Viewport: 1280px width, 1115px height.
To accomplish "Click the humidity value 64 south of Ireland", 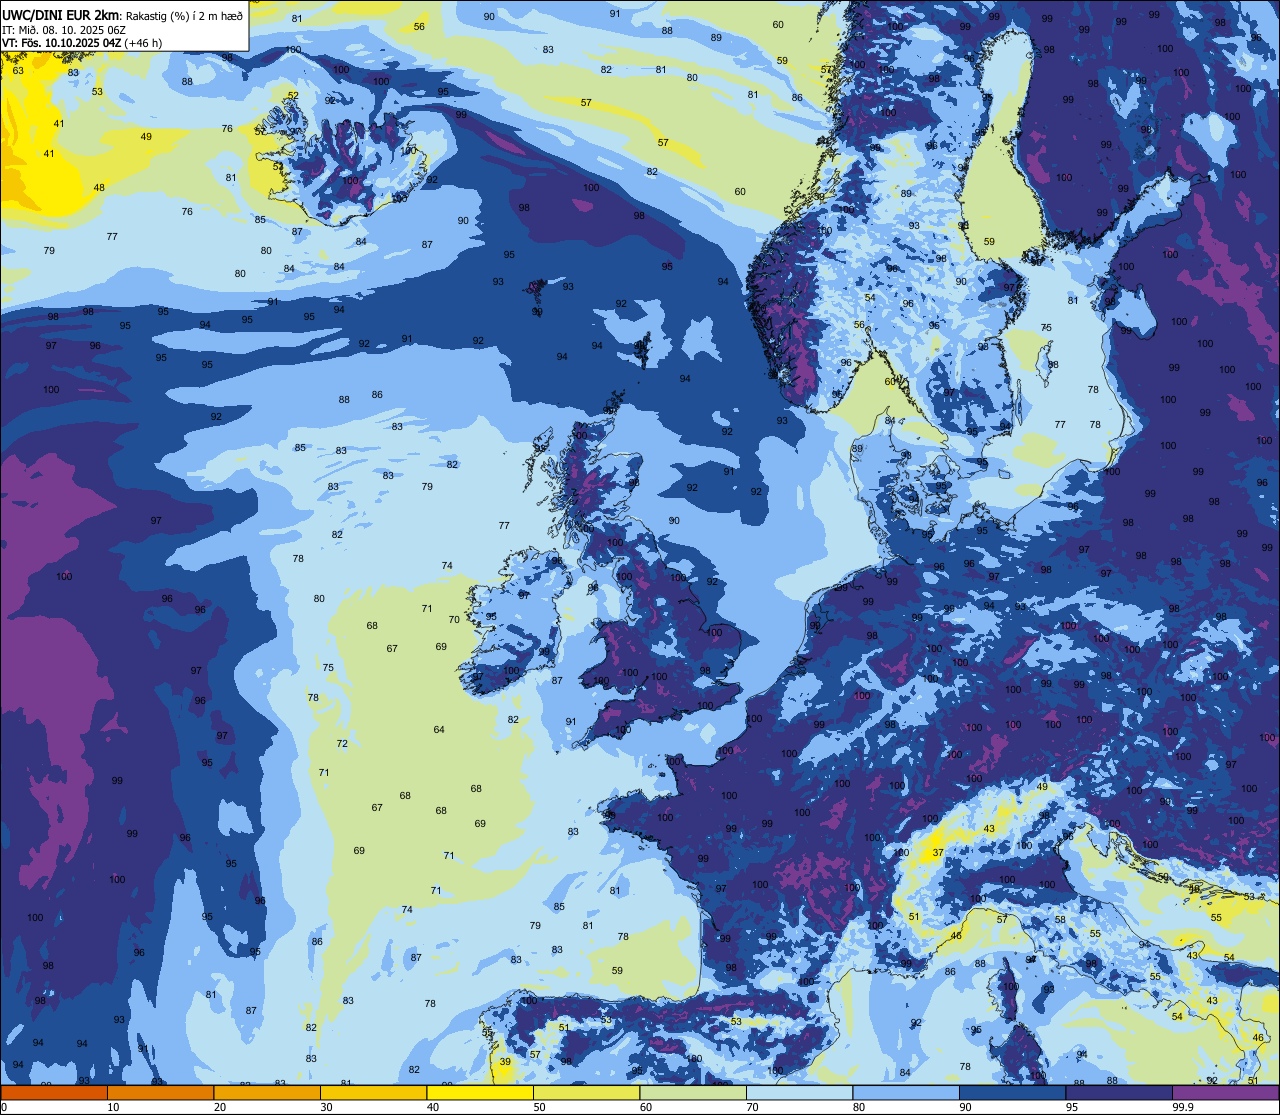I will 439,730.
